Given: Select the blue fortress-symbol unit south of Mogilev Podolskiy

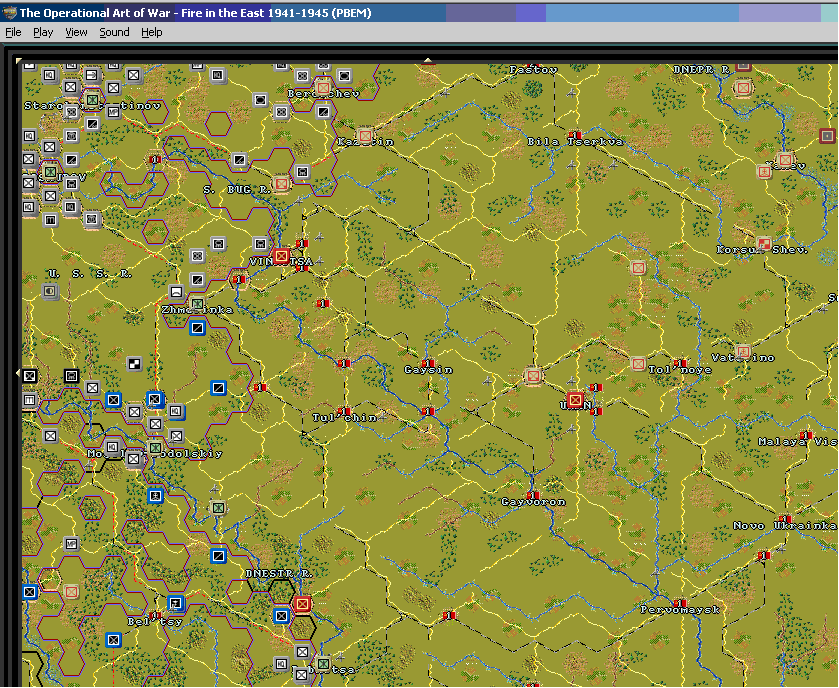Looking at the screenshot, I should pos(155,496).
